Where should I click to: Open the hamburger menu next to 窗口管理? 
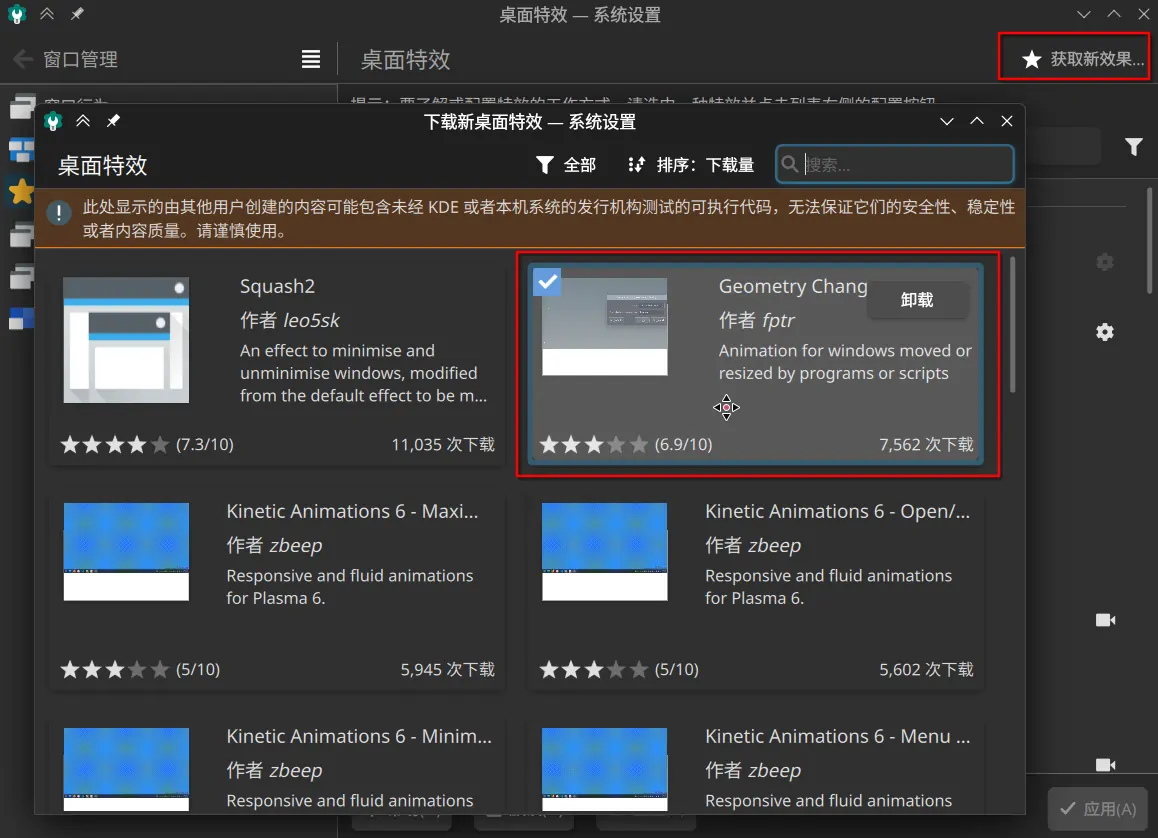tap(311, 59)
